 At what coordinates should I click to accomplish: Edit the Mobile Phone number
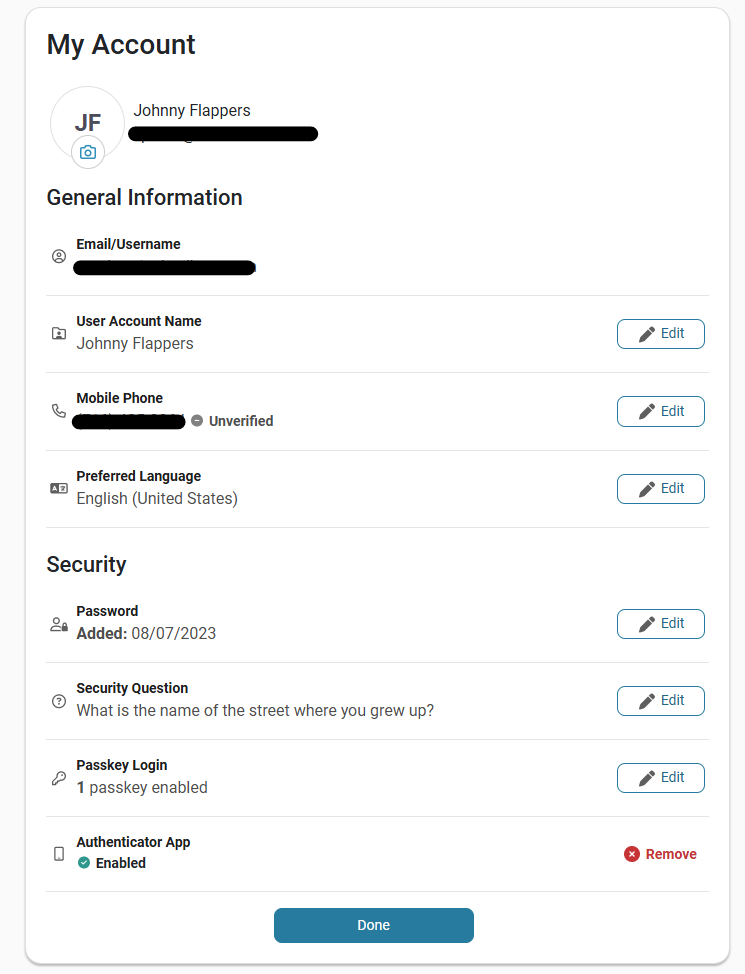tap(660, 411)
